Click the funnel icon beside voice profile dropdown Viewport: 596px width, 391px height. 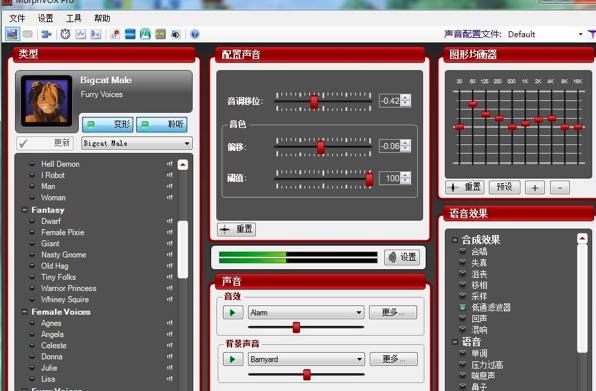[x=592, y=34]
